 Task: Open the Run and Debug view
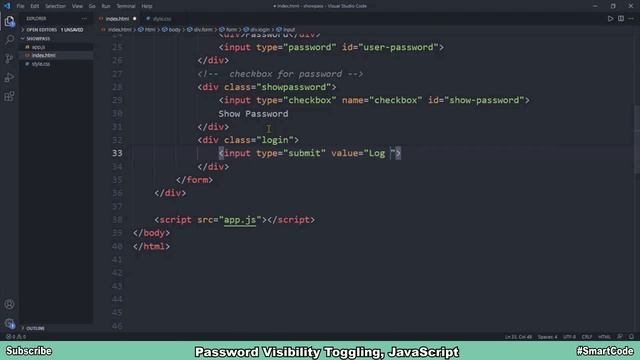(x=9, y=78)
